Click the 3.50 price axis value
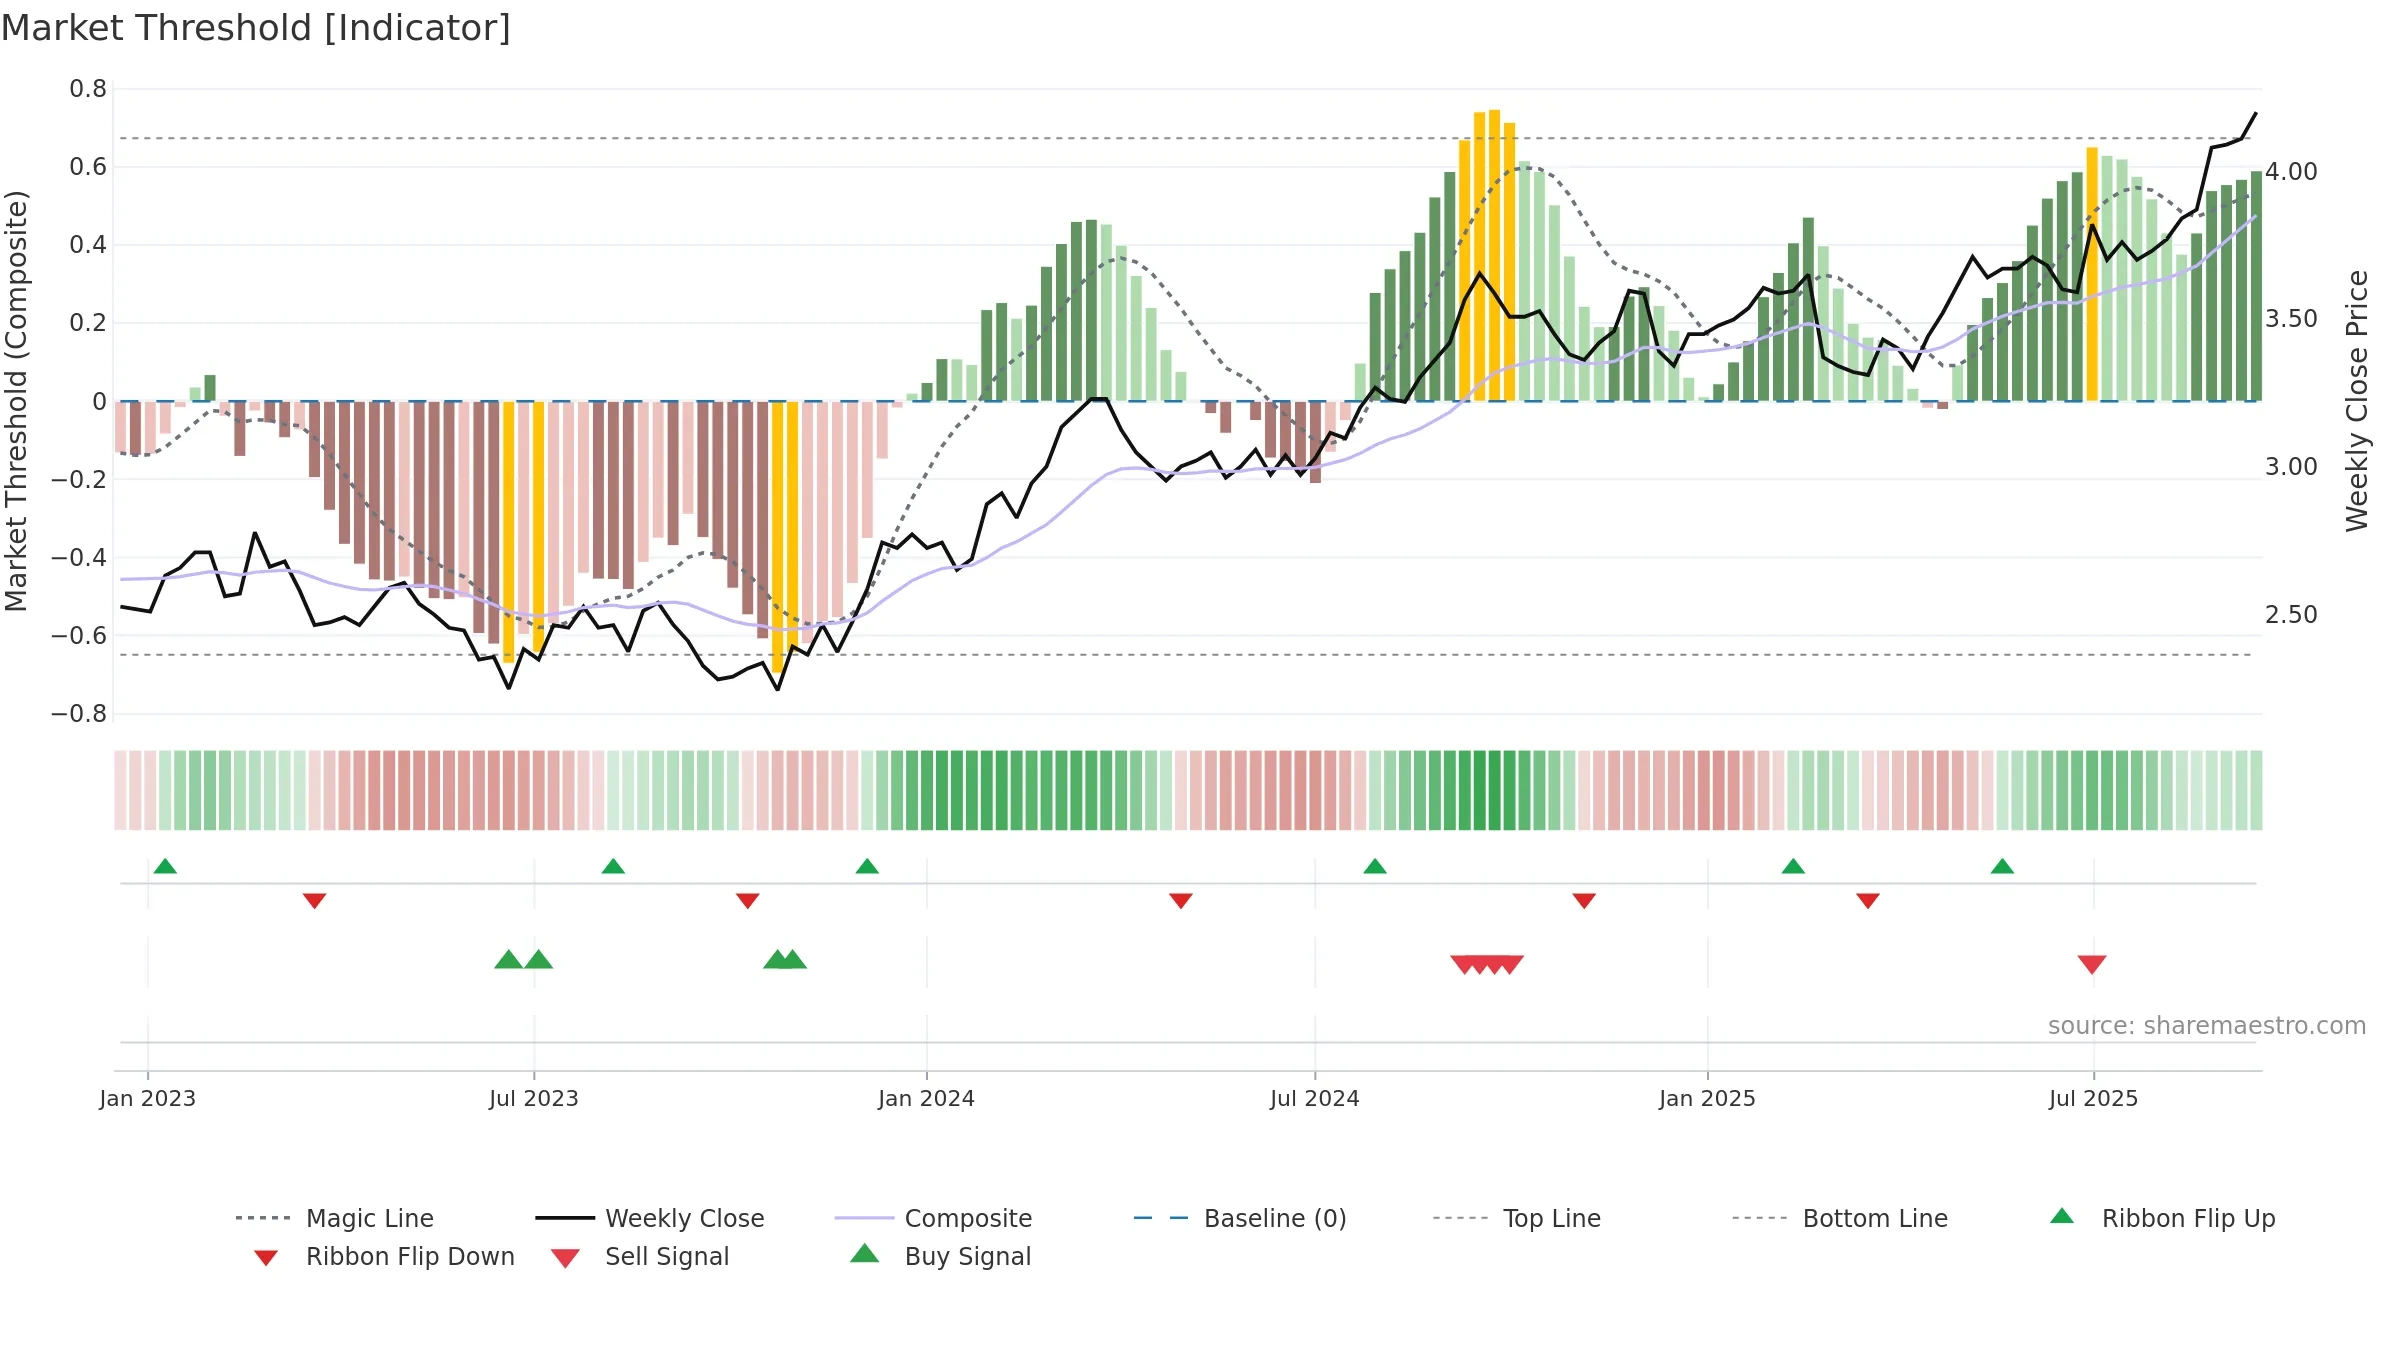The height and width of the screenshot is (1350, 2400). coord(2291,319)
